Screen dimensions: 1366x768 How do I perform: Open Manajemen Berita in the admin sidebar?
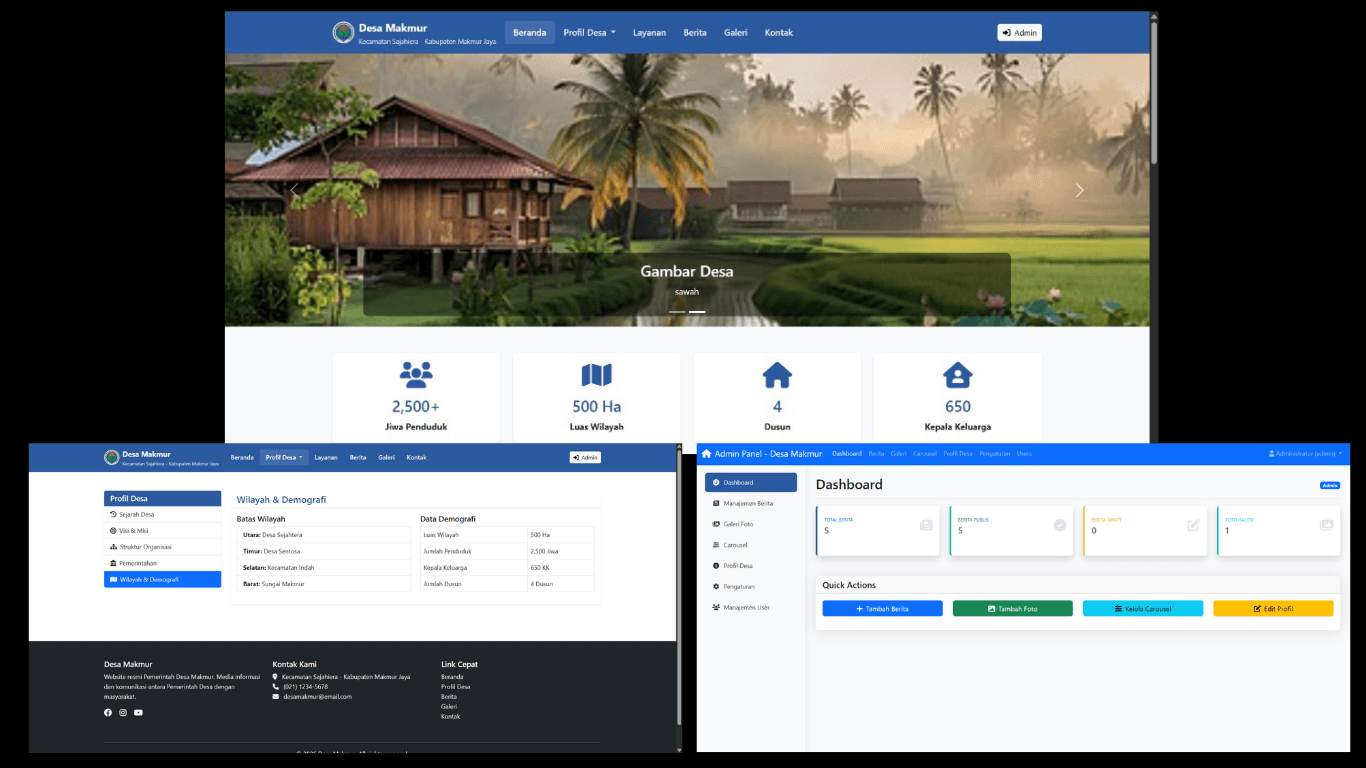point(751,504)
